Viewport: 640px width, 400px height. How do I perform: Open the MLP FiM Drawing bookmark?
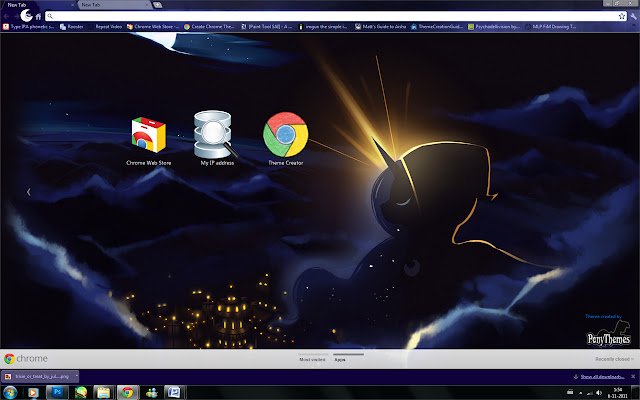click(x=551, y=27)
